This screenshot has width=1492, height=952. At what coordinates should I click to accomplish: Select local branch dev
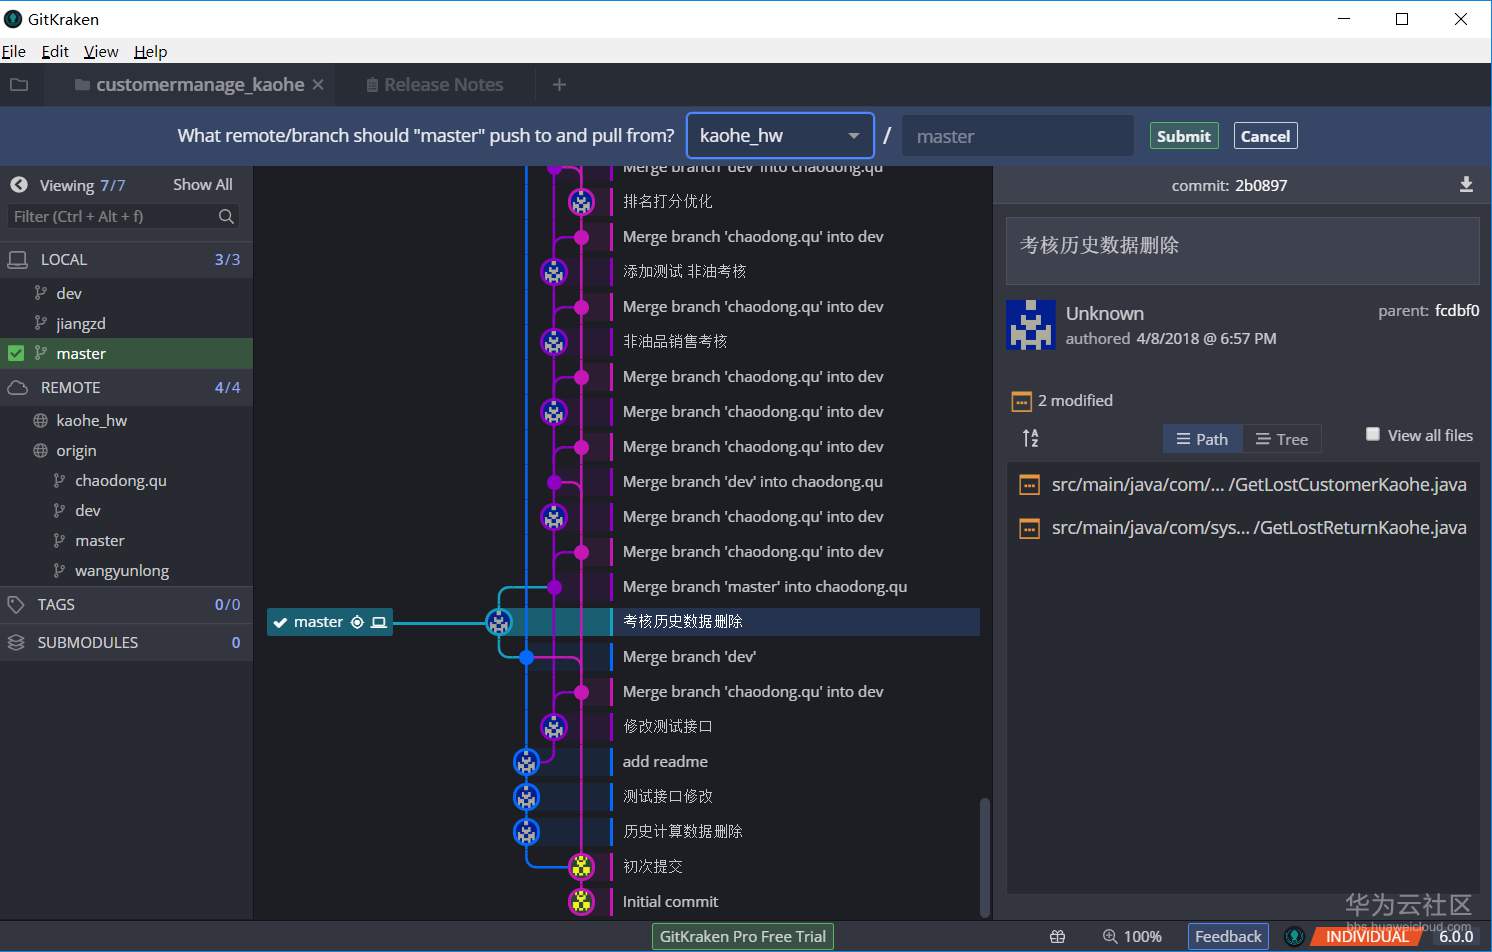(69, 293)
